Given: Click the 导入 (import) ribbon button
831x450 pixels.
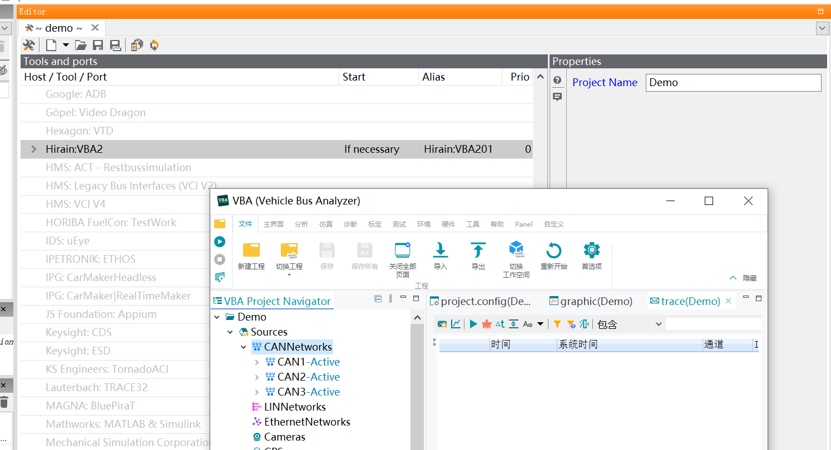Looking at the screenshot, I should coord(440,256).
